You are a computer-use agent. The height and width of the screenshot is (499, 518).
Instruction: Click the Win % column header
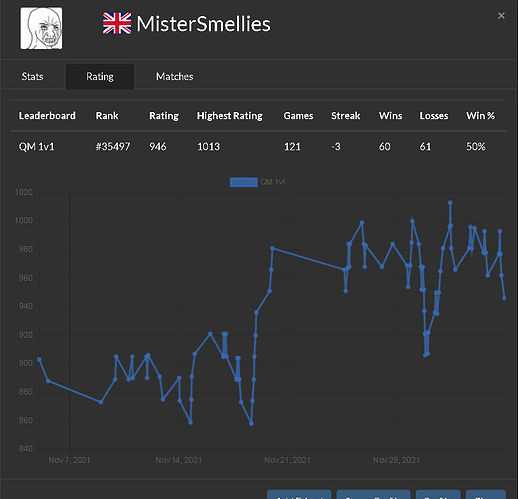click(480, 116)
